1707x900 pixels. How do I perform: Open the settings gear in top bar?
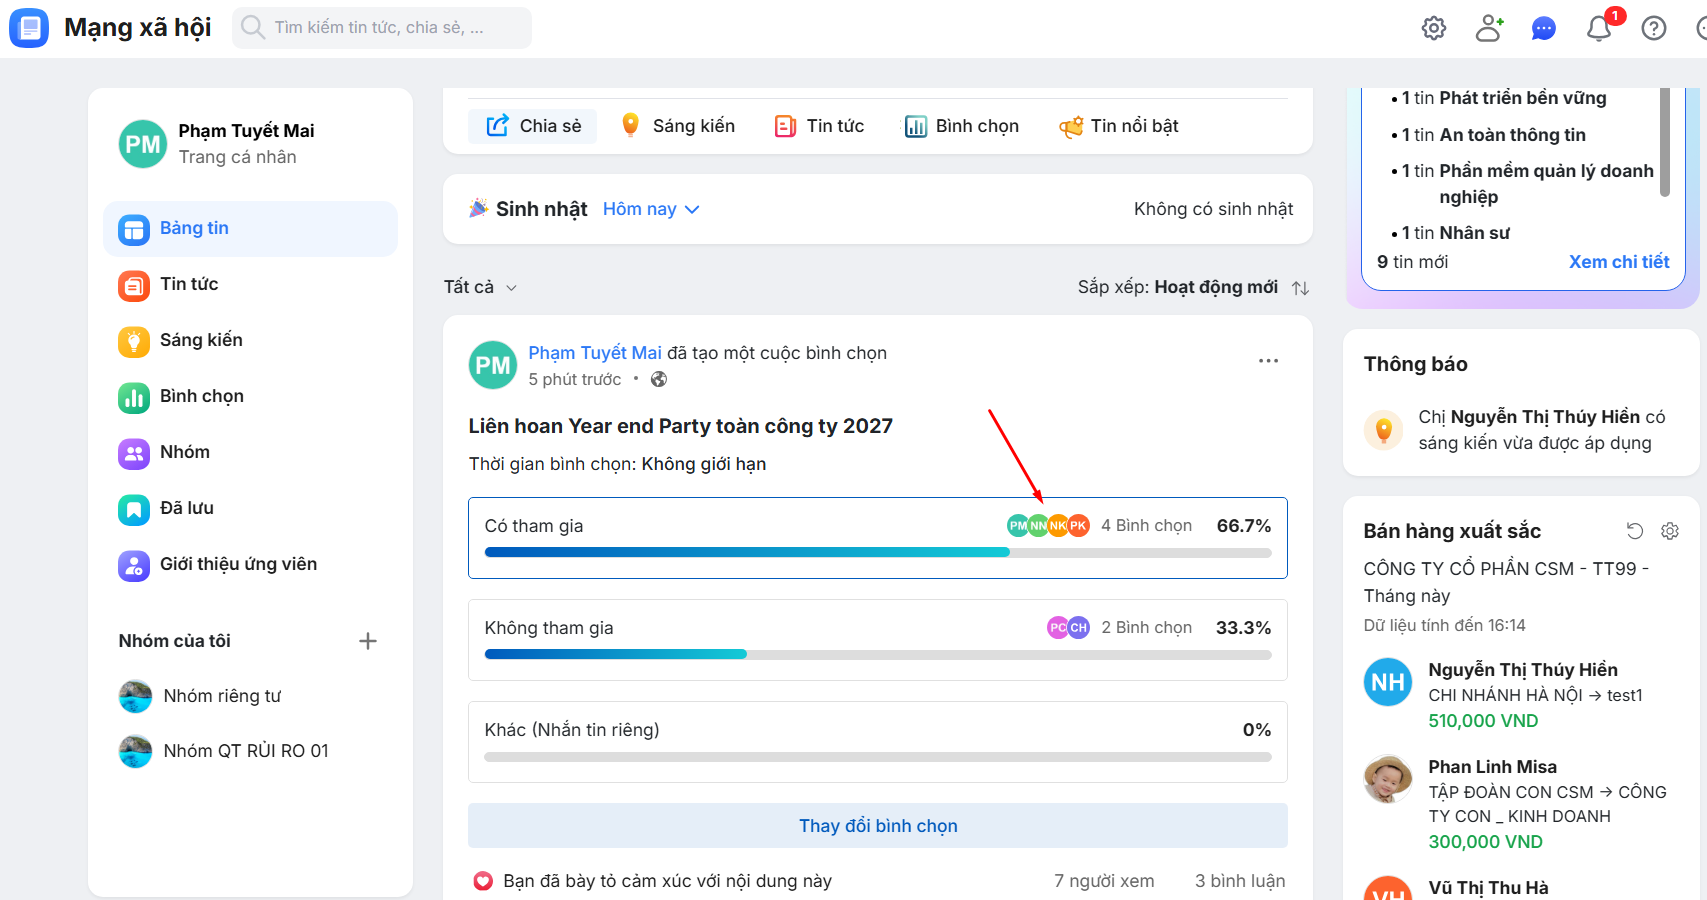click(x=1434, y=28)
